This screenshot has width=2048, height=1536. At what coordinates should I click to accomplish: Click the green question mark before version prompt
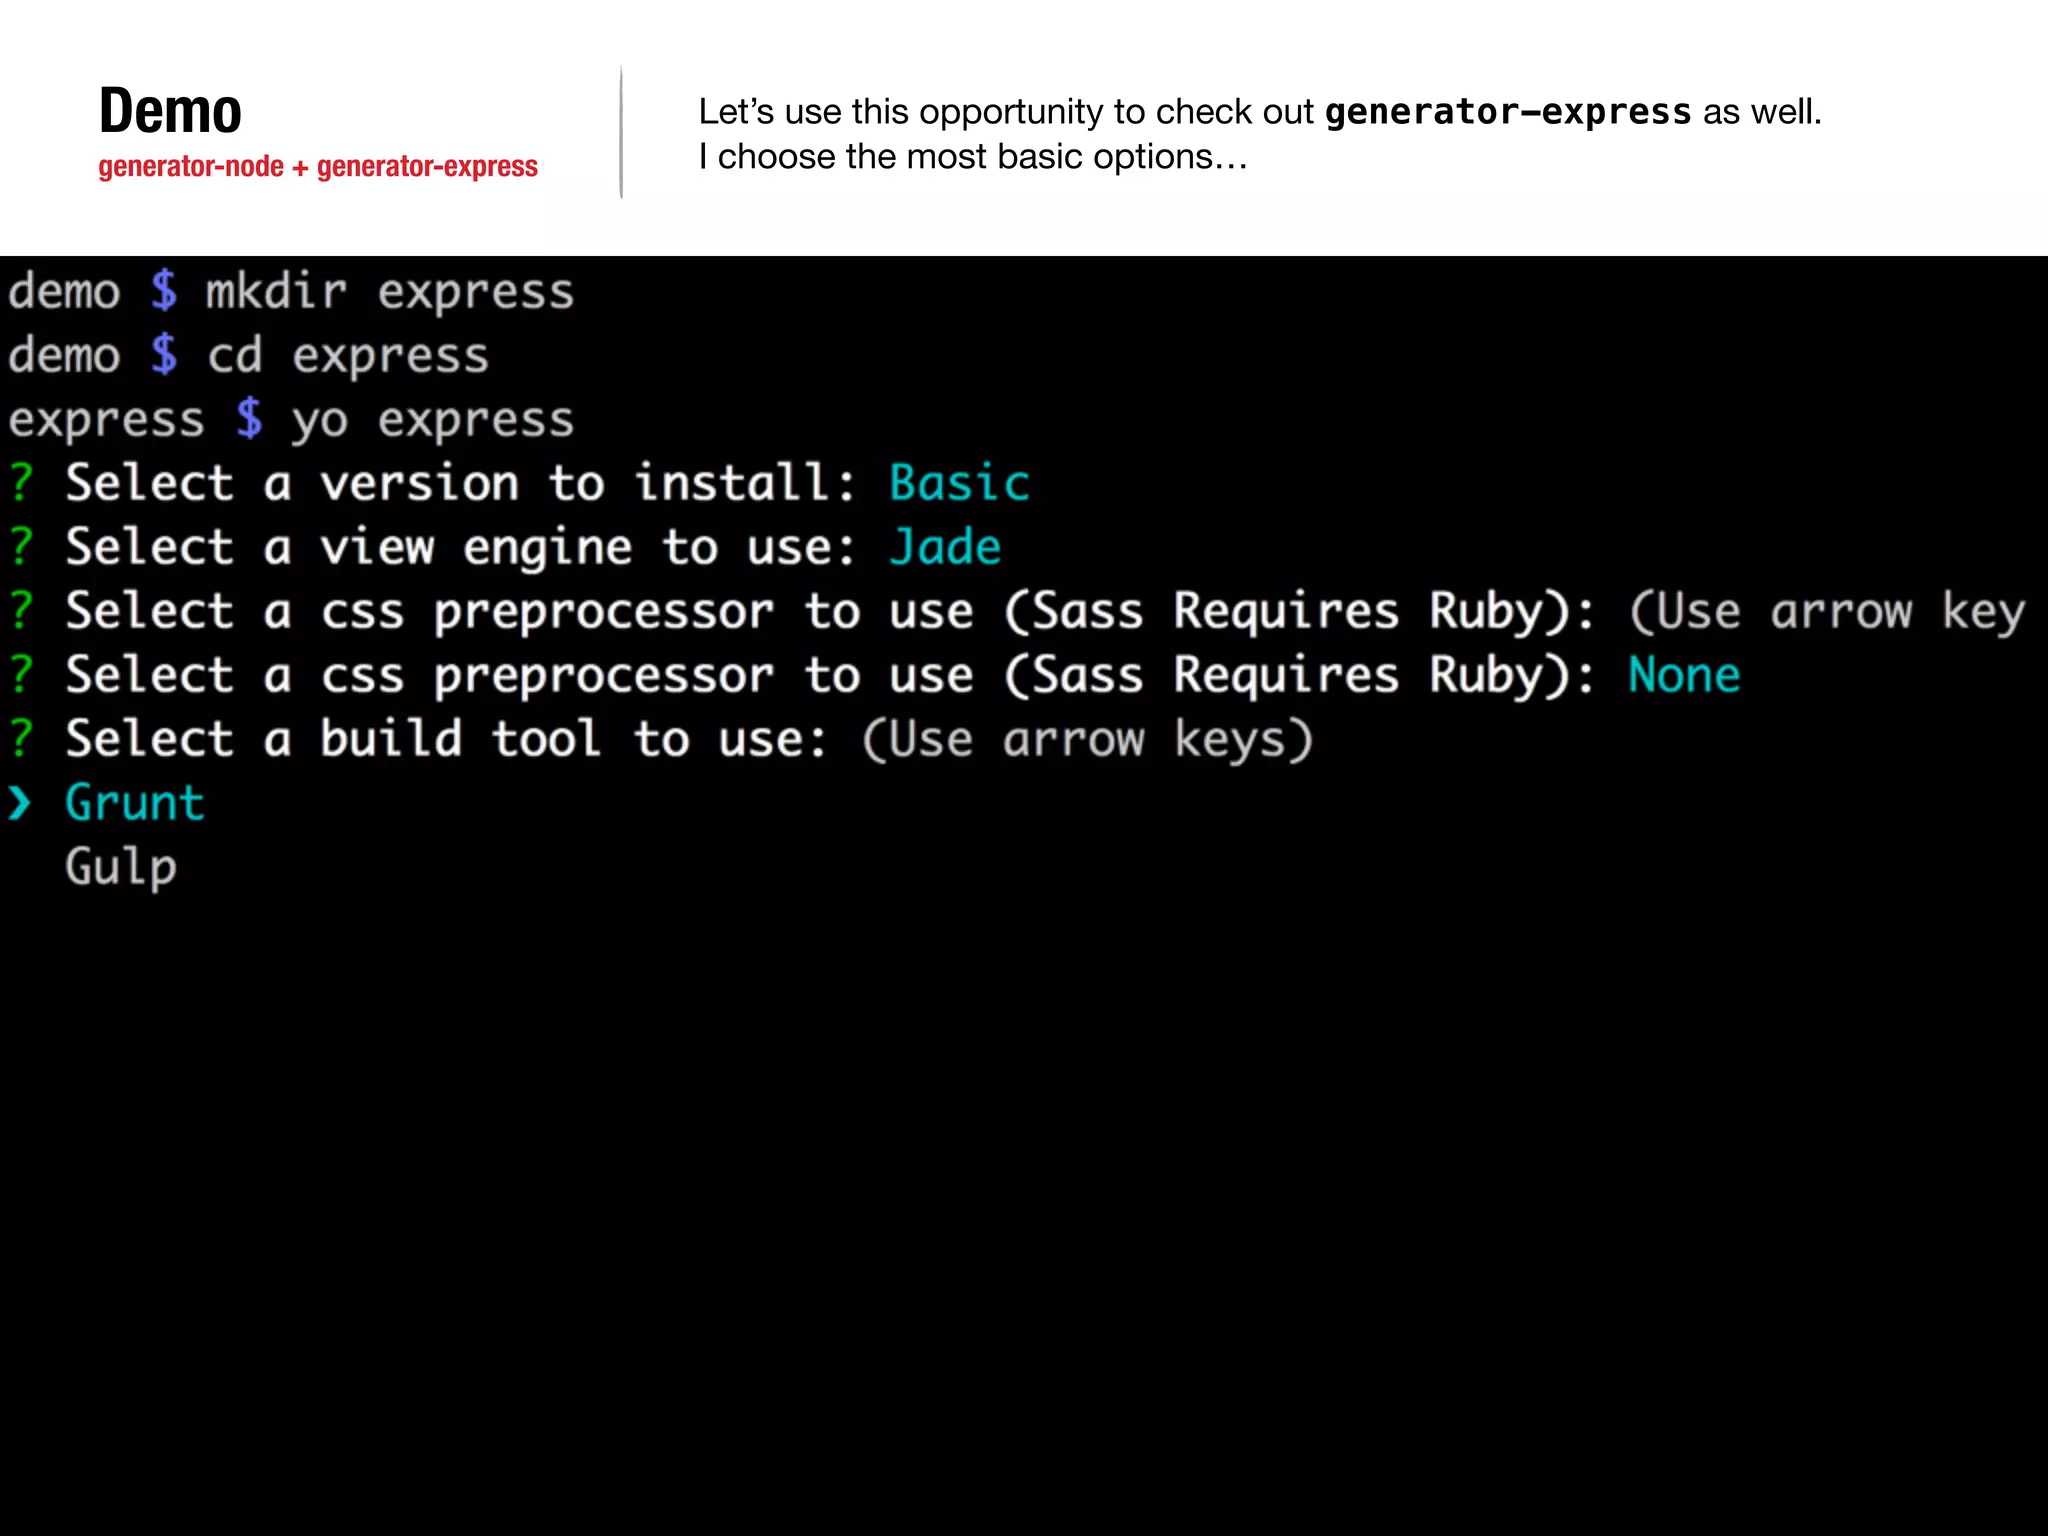click(x=22, y=483)
